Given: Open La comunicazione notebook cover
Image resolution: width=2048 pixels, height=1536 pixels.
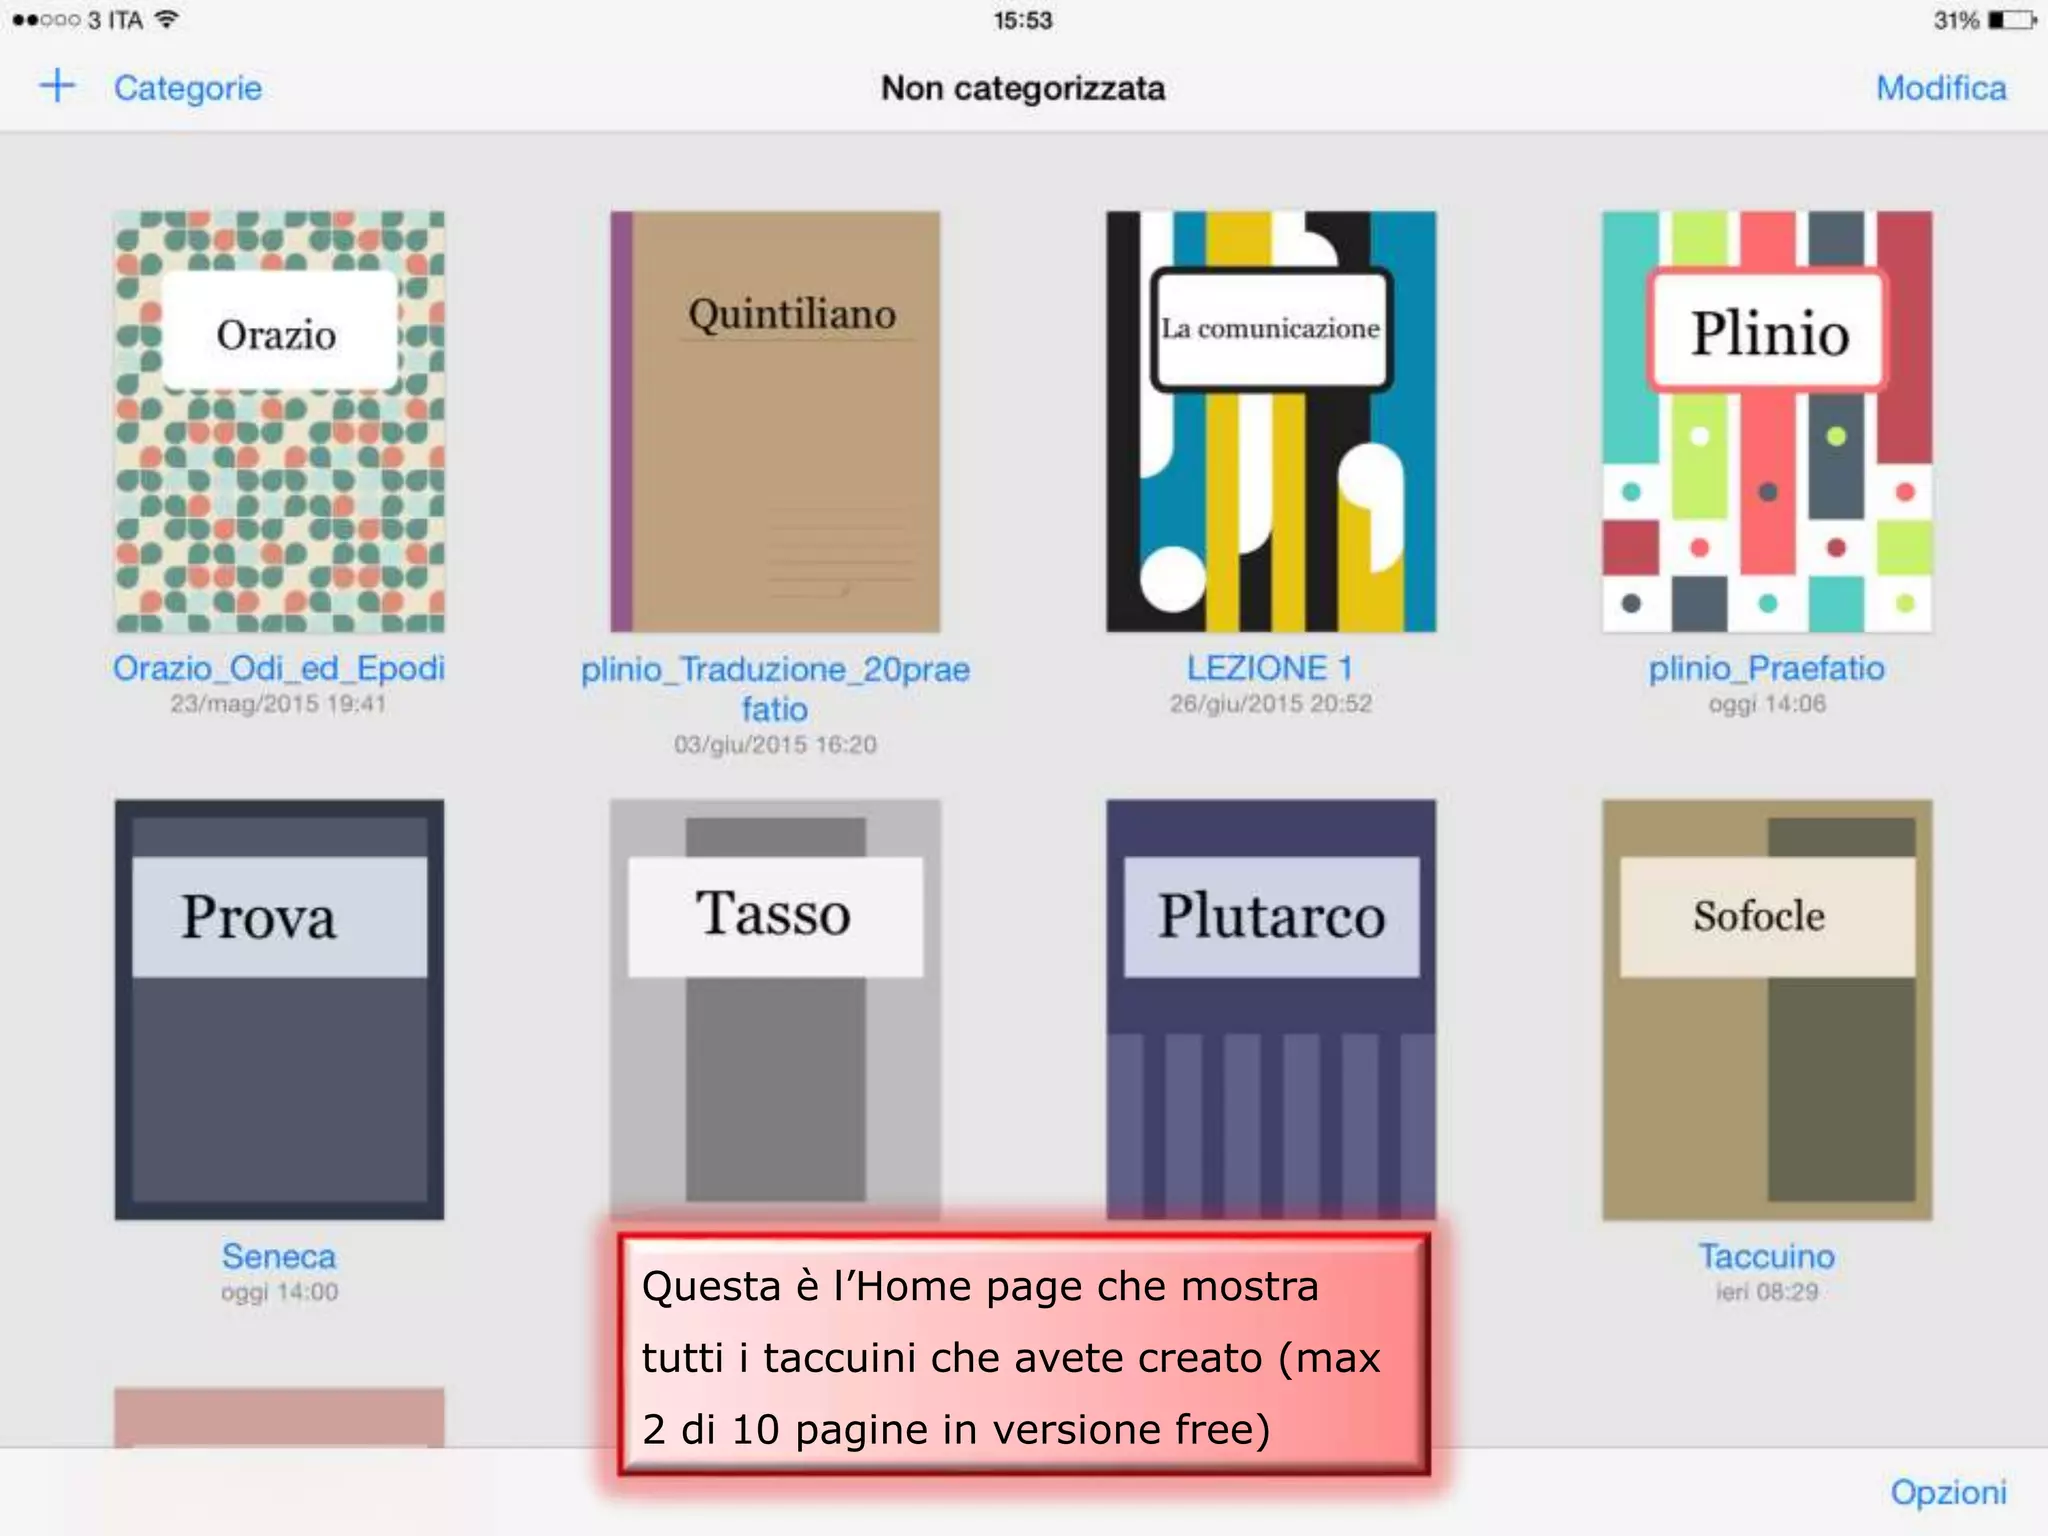Looking at the screenshot, I should click(x=1270, y=421).
